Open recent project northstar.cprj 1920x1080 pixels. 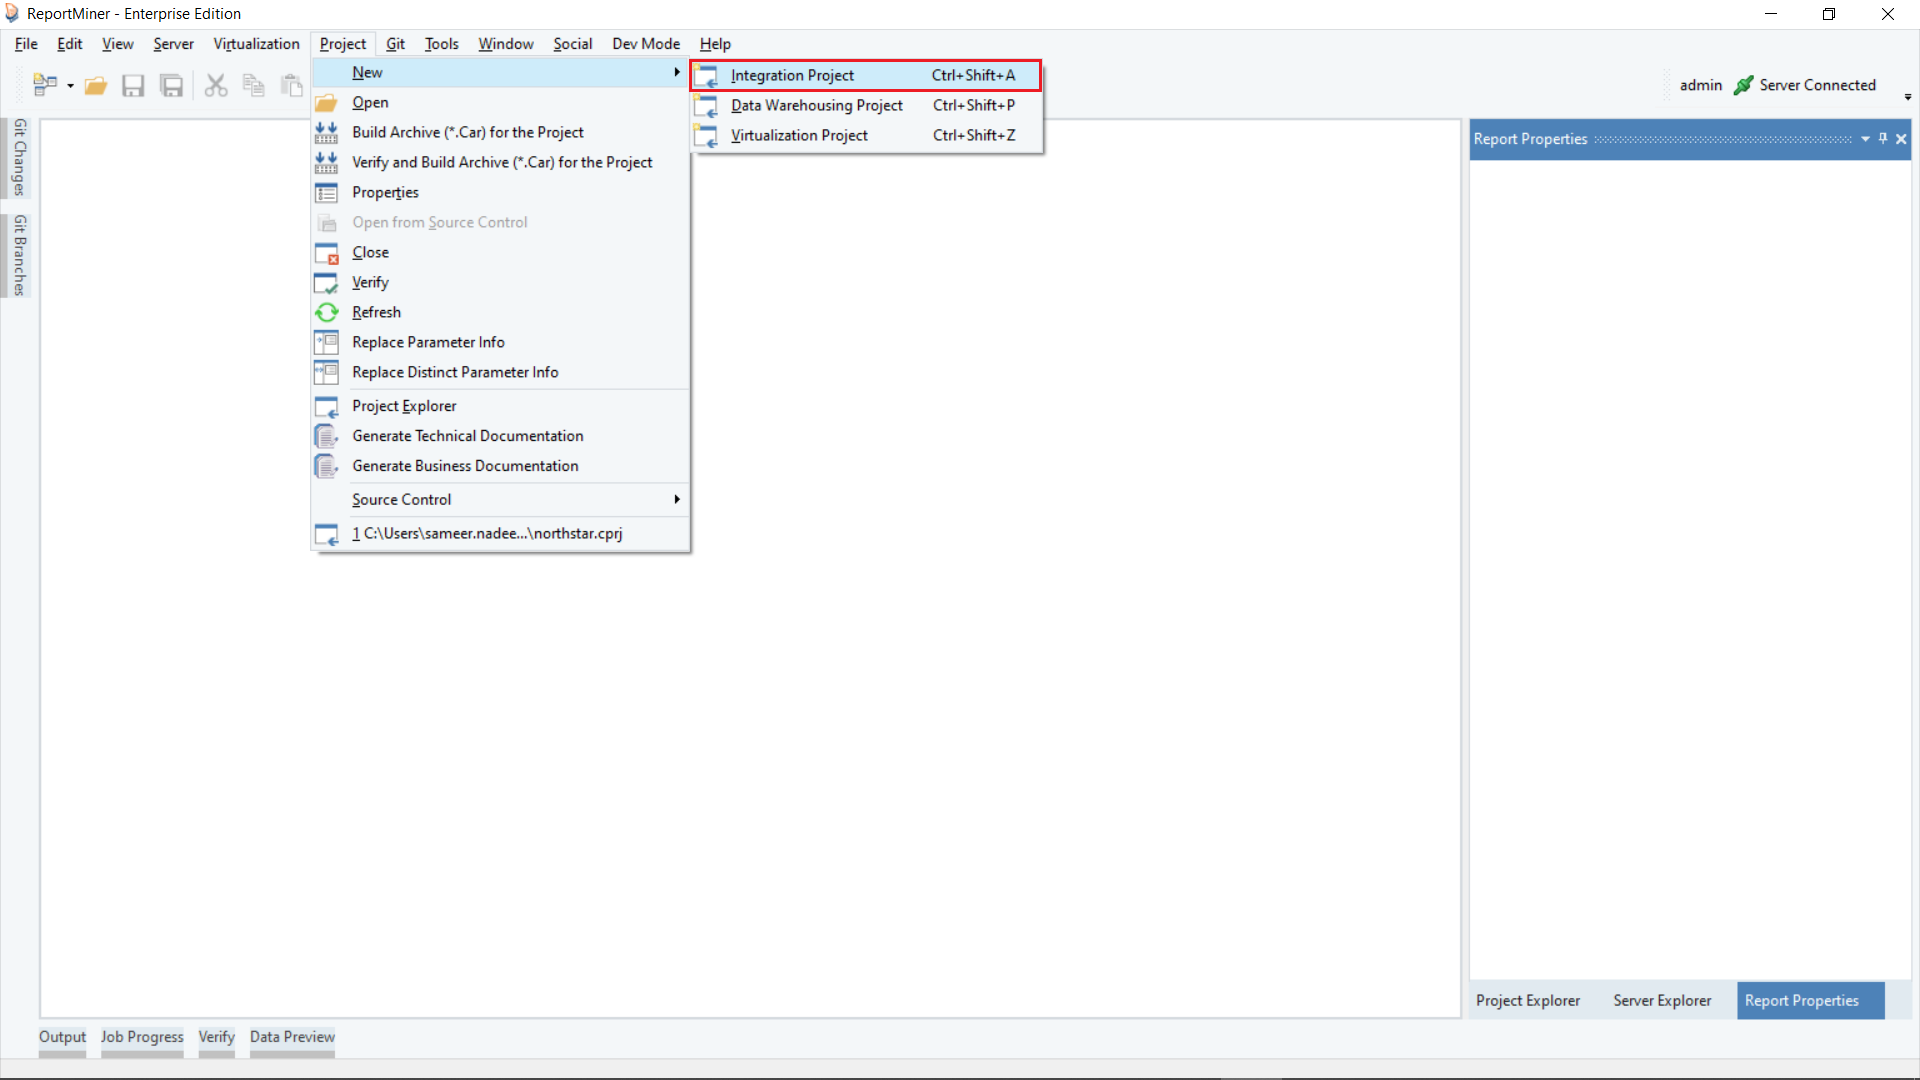[x=487, y=533]
